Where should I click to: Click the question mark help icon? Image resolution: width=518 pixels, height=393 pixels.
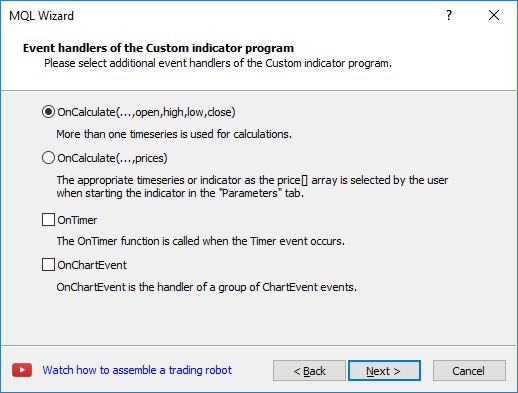point(449,15)
